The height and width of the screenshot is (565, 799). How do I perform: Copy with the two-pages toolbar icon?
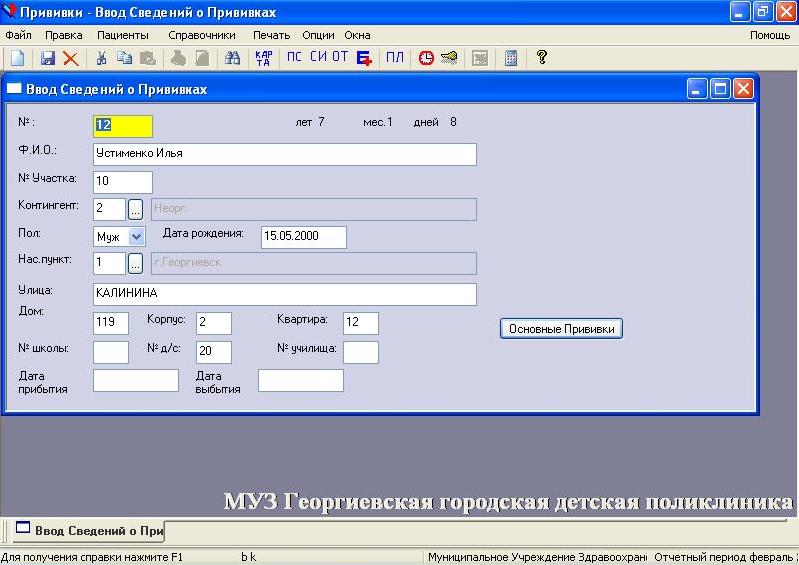click(x=124, y=58)
